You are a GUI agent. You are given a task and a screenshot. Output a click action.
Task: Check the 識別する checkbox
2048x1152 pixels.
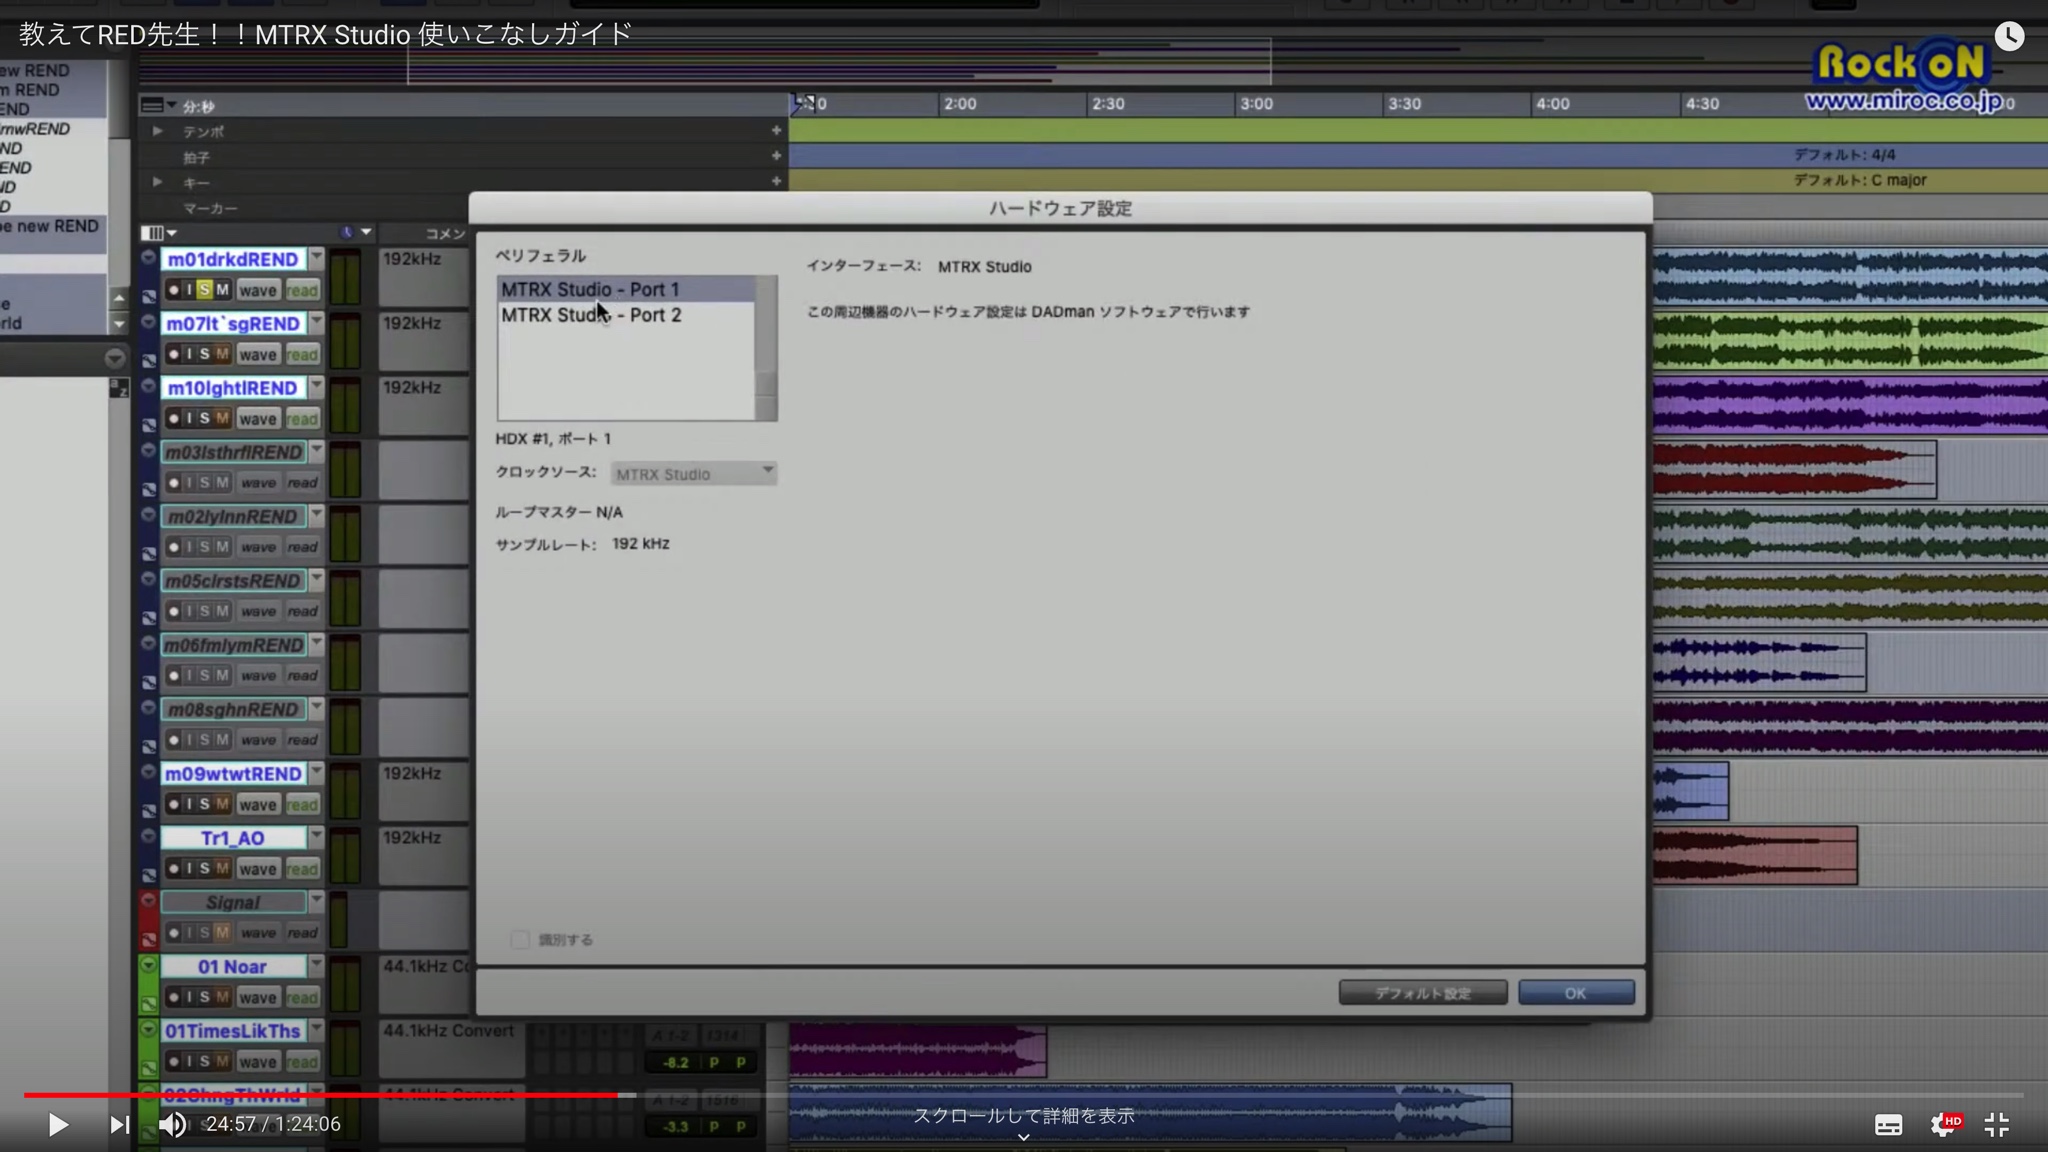(x=519, y=939)
